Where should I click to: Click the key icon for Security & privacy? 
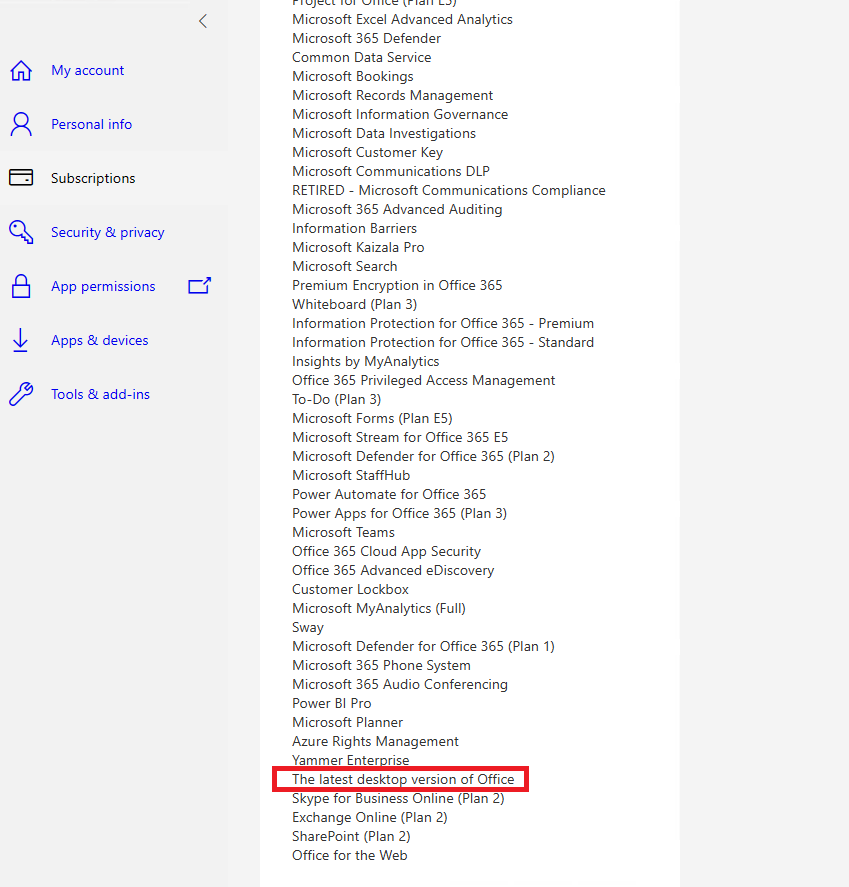pos(21,232)
